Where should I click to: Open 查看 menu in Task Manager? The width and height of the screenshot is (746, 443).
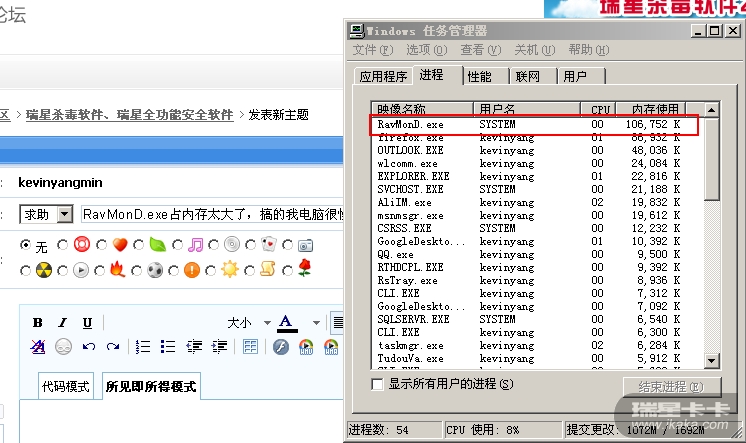pos(481,50)
